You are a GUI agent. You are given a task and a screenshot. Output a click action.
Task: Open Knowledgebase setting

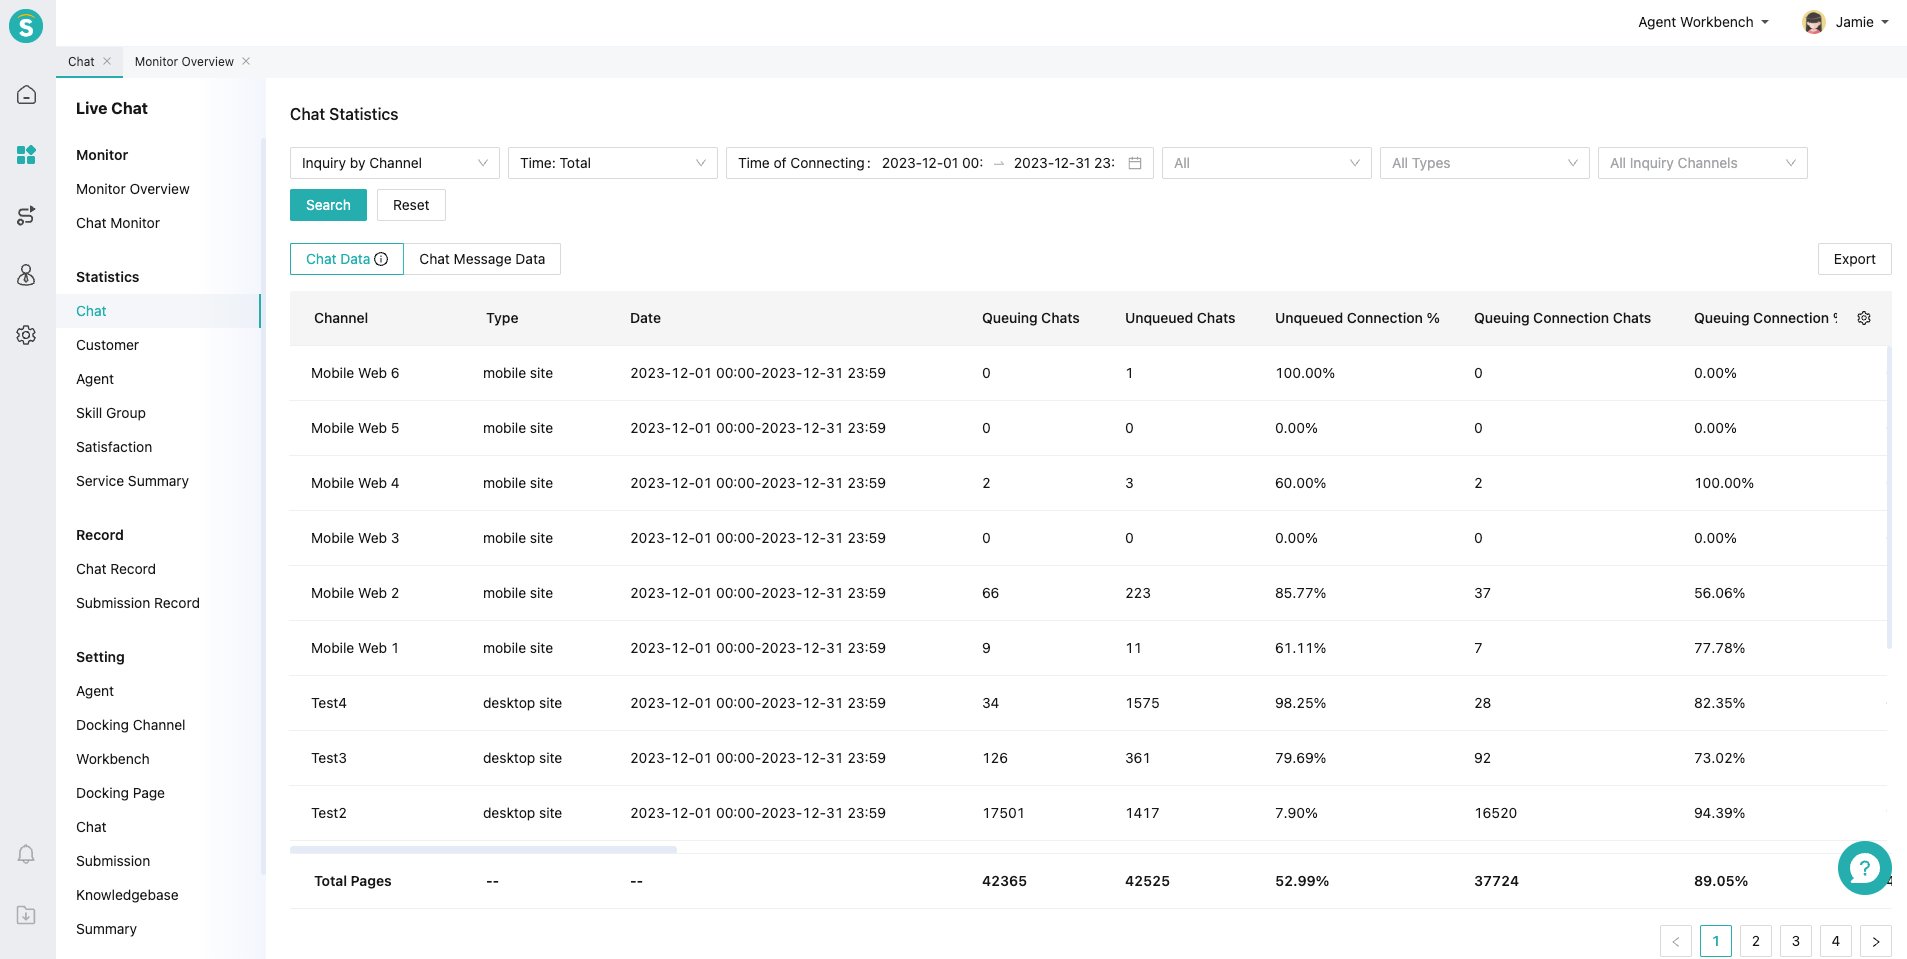pos(127,895)
